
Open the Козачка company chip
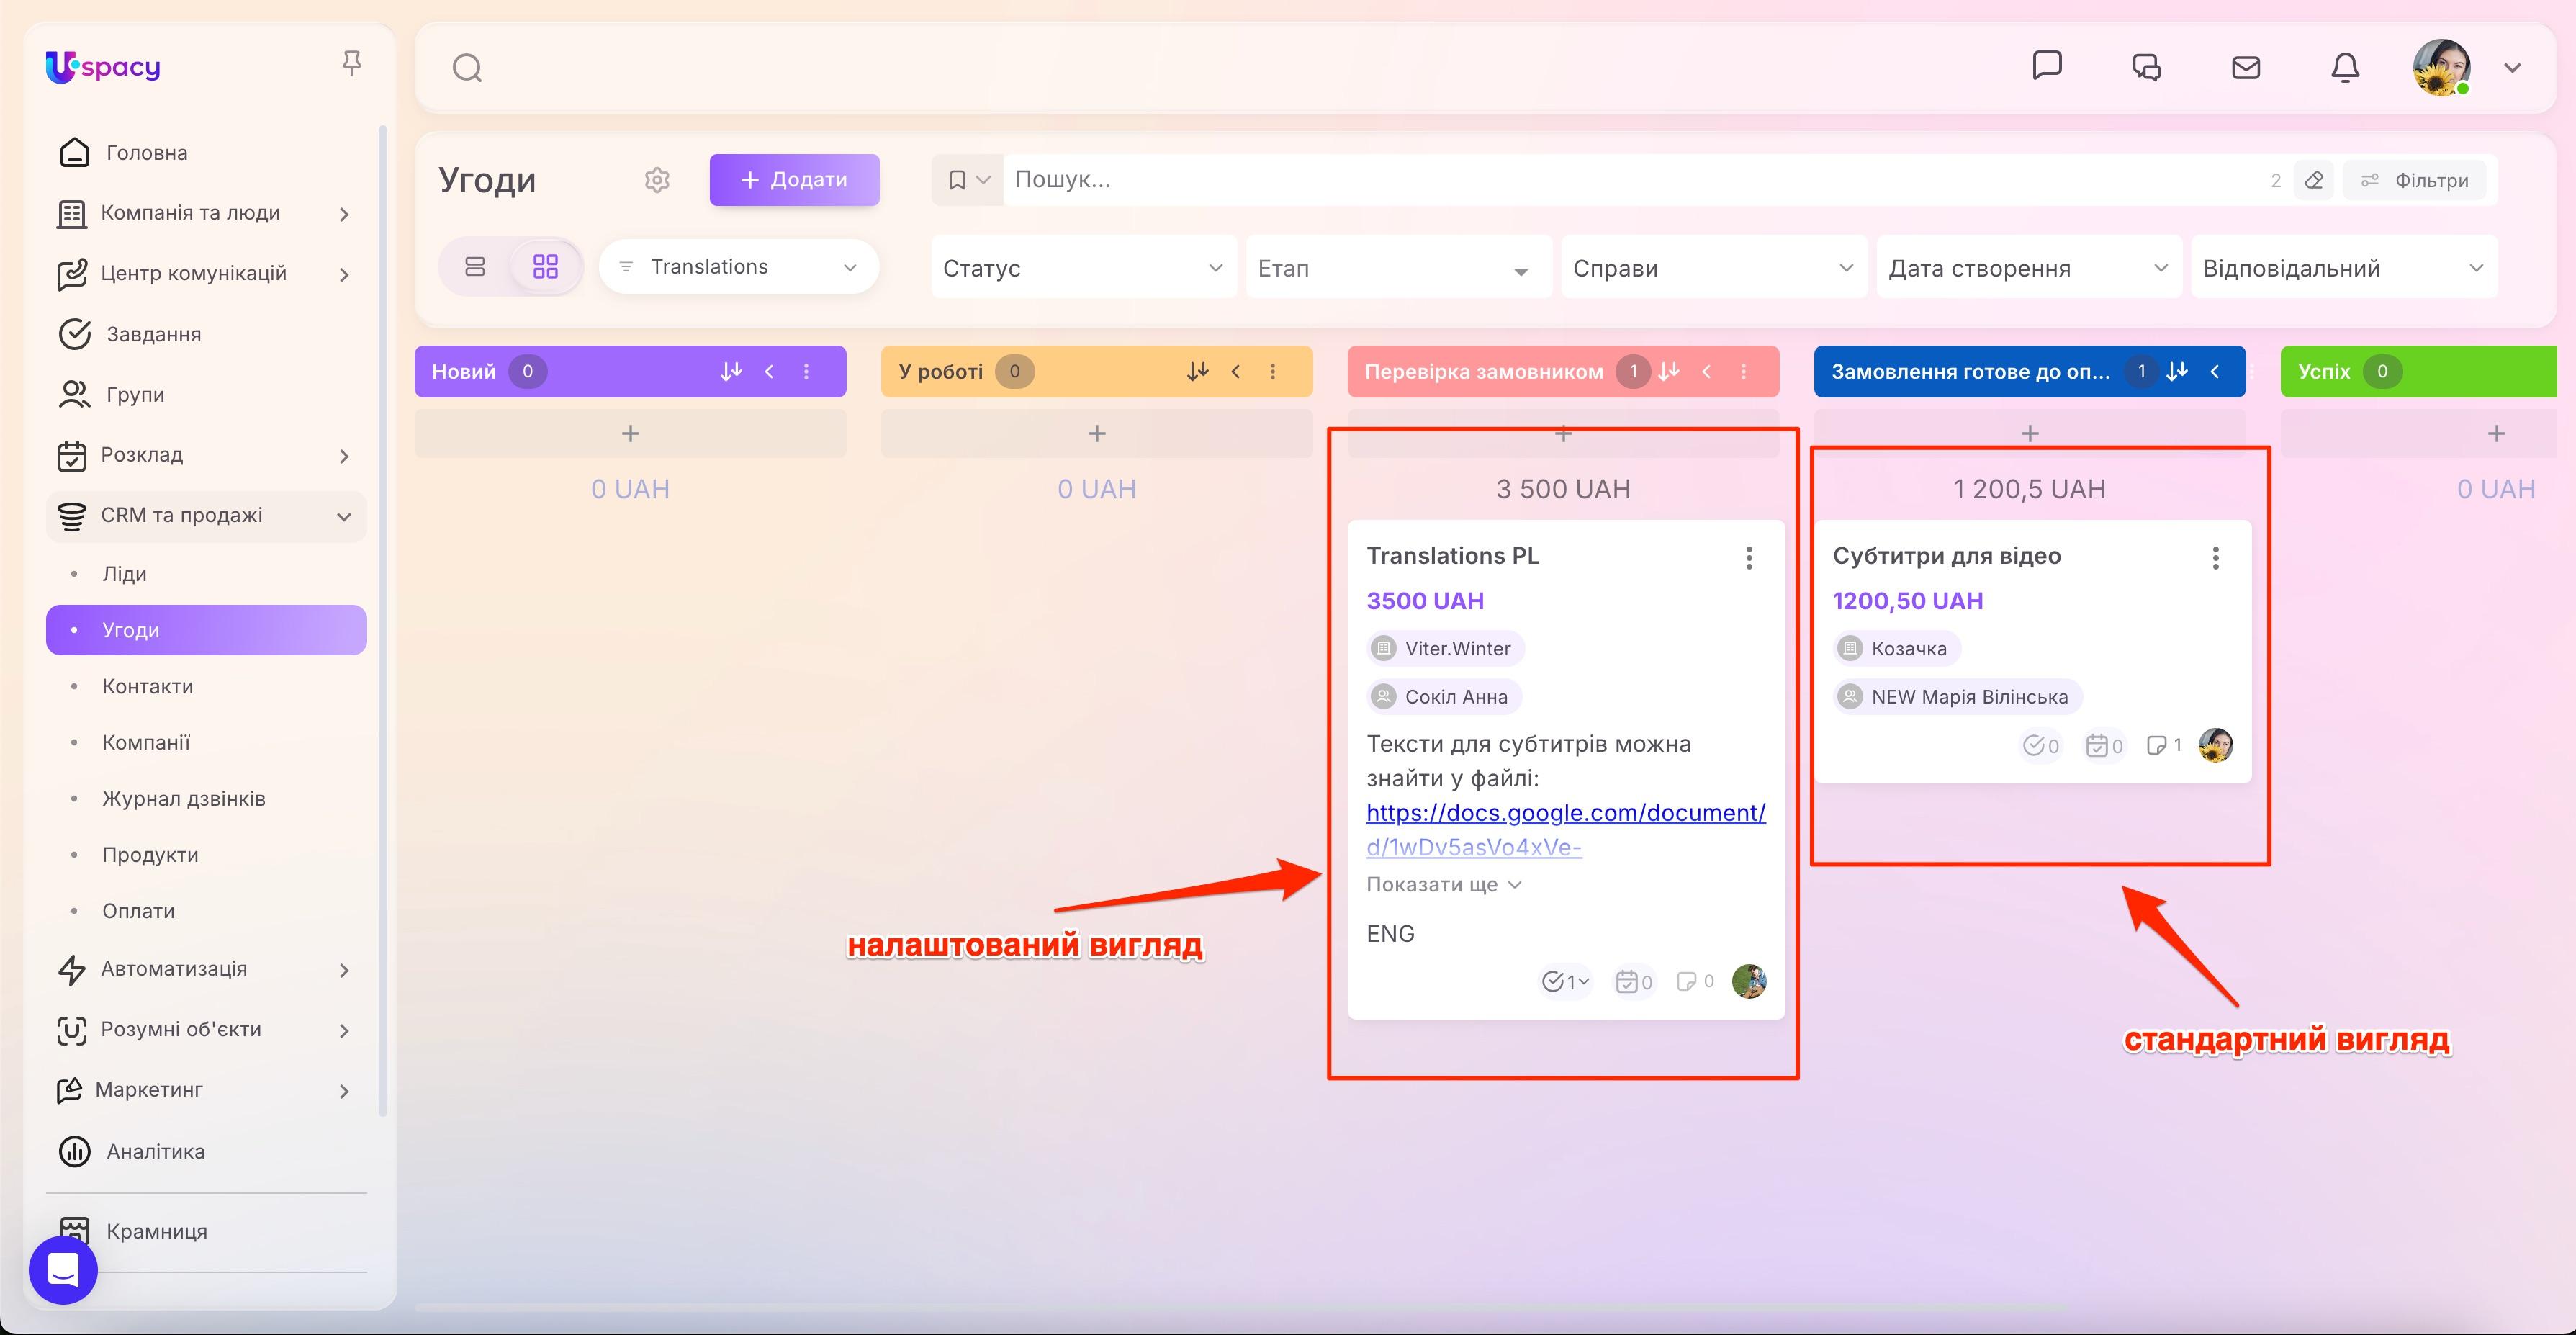pyautogui.click(x=1897, y=648)
